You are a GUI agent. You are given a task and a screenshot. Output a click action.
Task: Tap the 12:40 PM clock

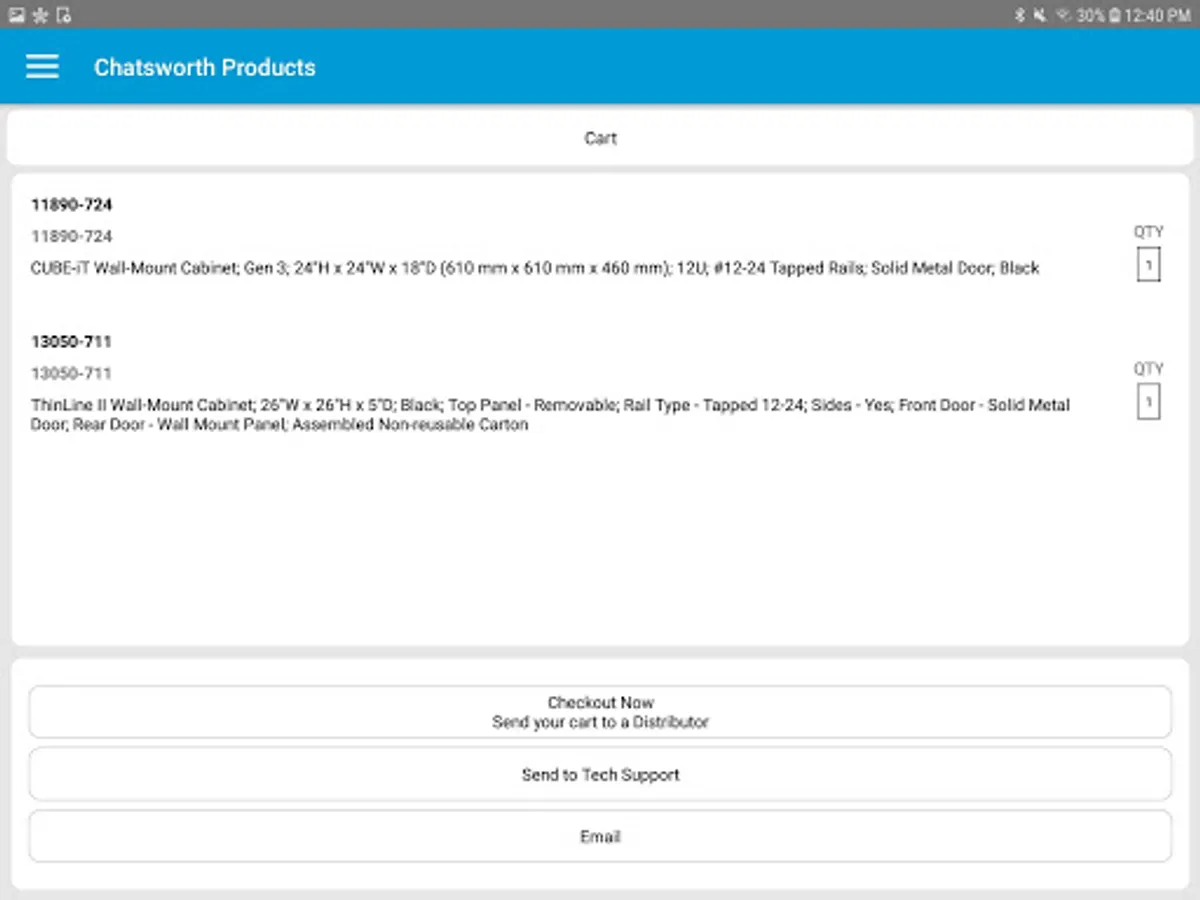click(x=1158, y=15)
